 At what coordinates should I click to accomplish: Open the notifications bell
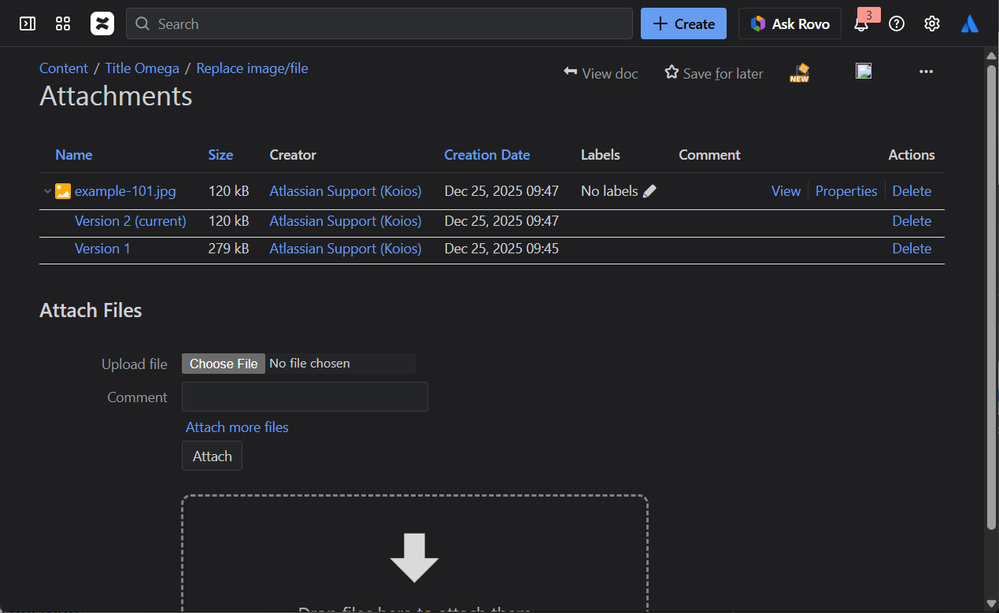tap(861, 24)
